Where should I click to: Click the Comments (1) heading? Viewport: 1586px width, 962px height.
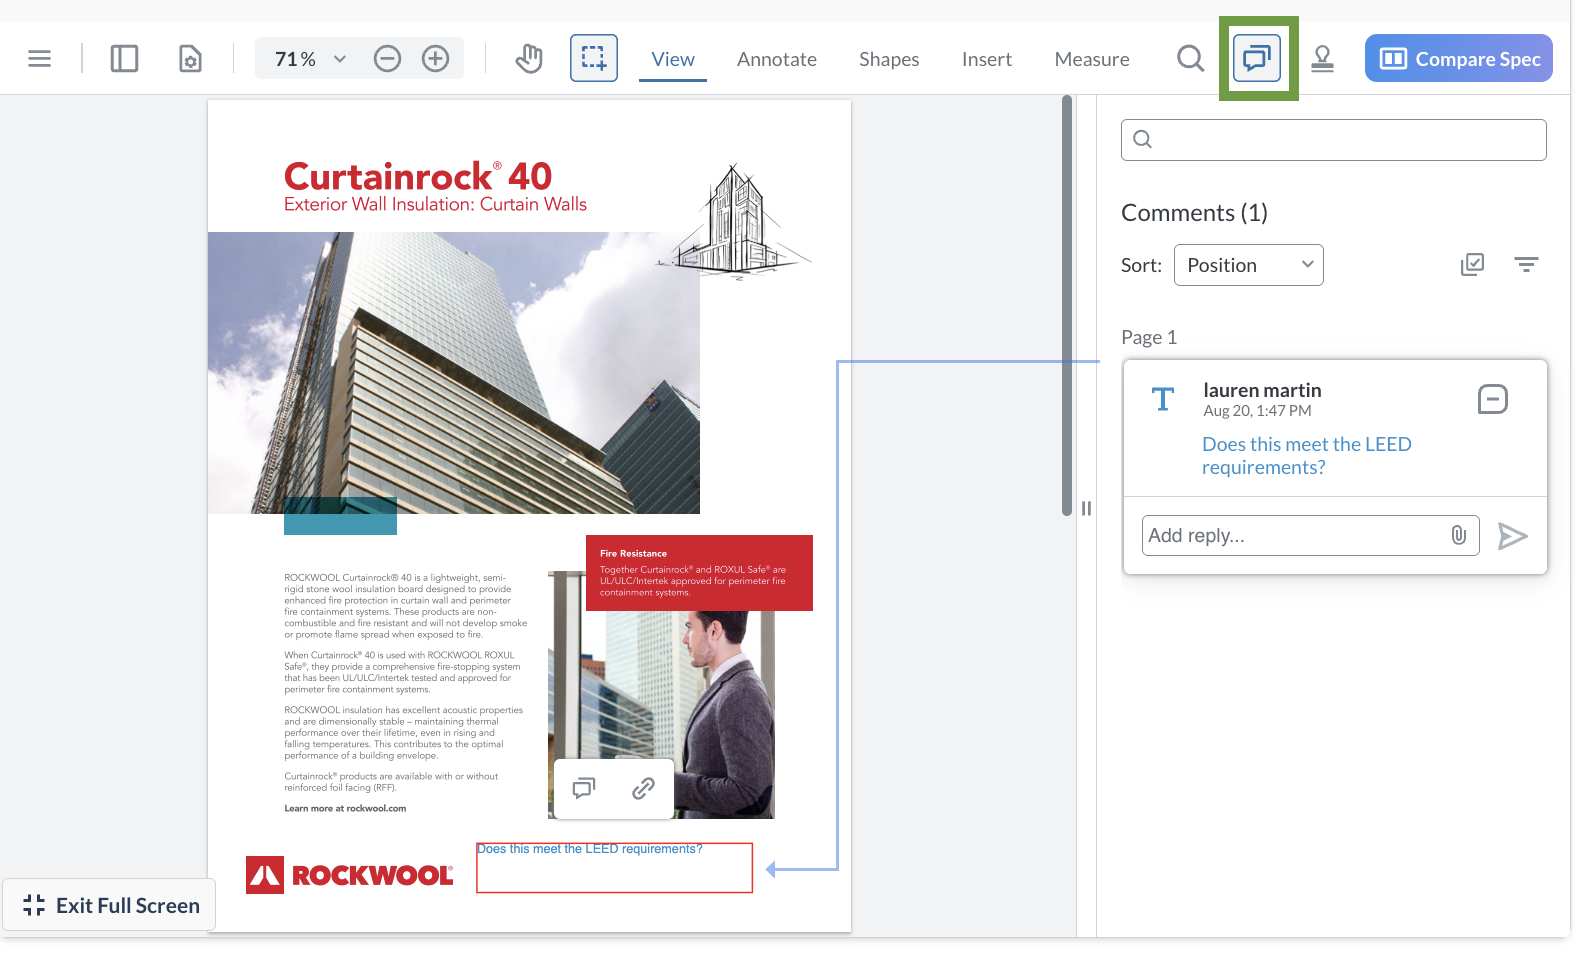click(x=1194, y=213)
